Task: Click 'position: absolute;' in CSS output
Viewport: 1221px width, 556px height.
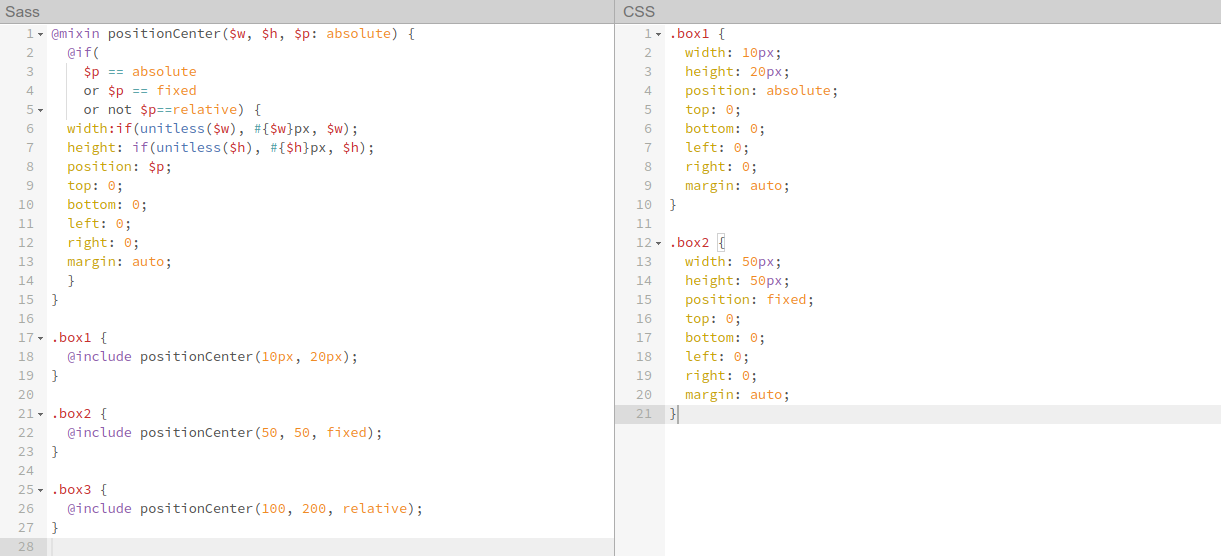Action: 762,90
